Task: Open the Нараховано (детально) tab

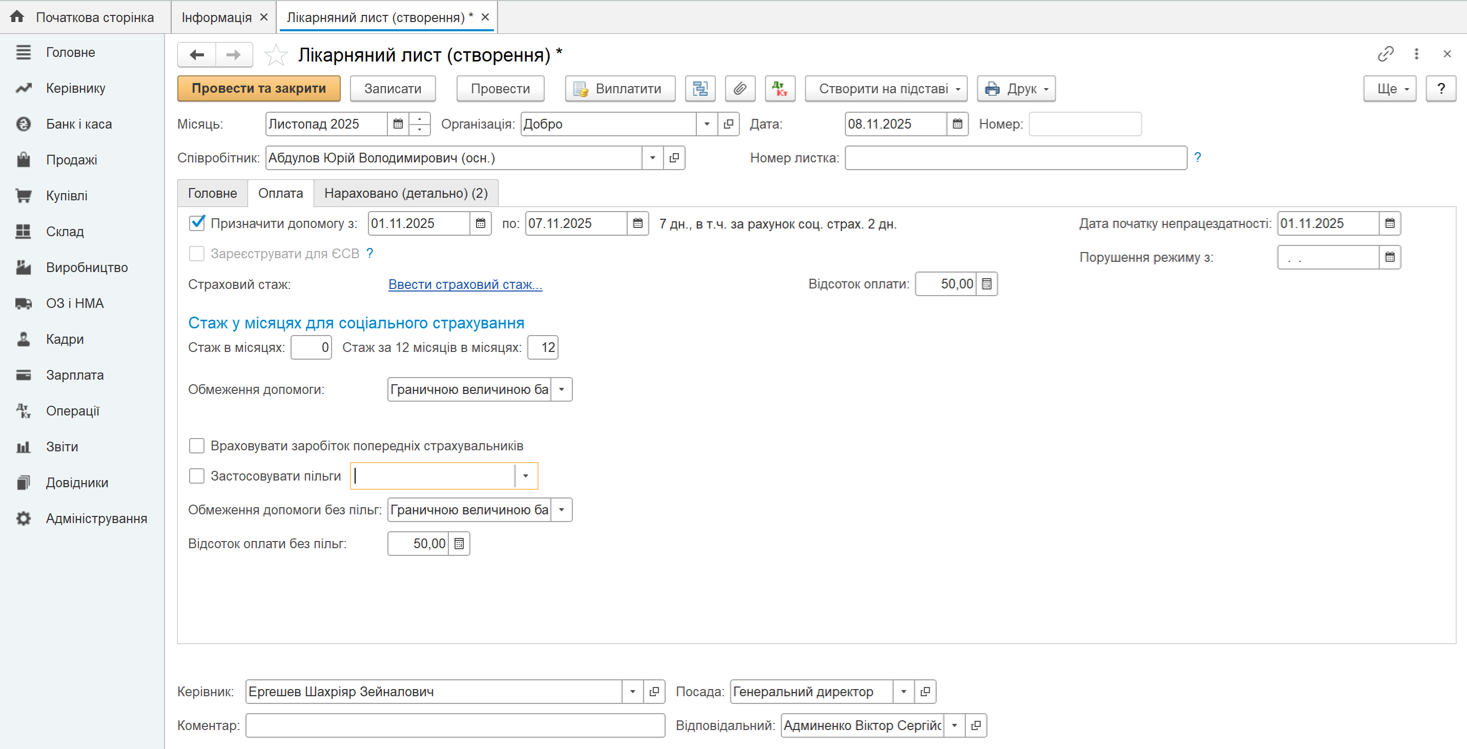Action: coord(406,193)
